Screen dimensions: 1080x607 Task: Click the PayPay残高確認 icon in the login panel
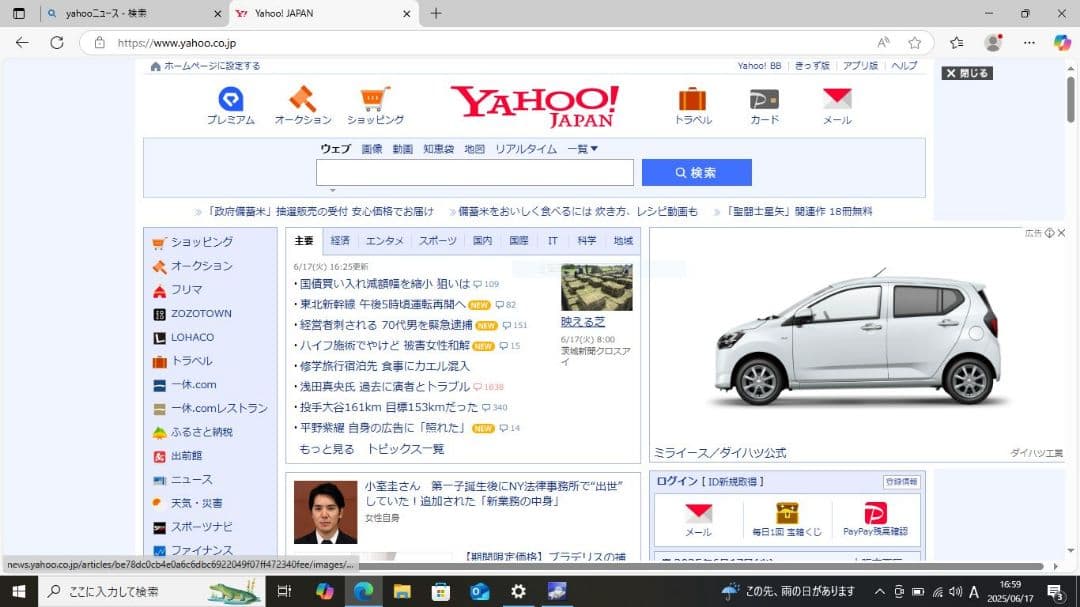pyautogui.click(x=877, y=515)
